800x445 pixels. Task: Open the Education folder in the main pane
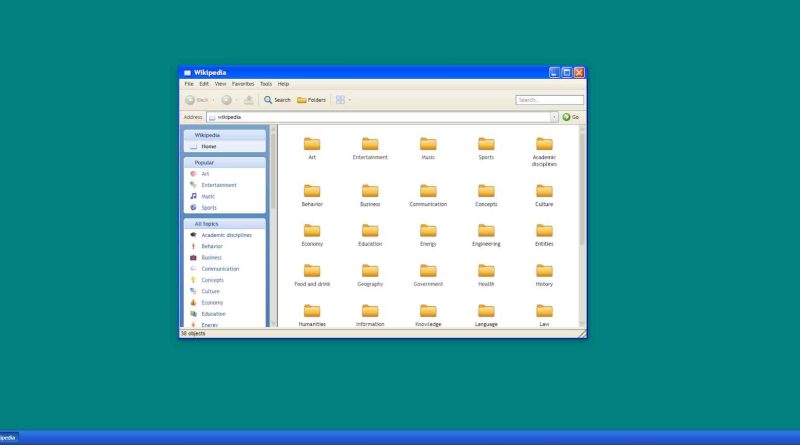(x=370, y=235)
